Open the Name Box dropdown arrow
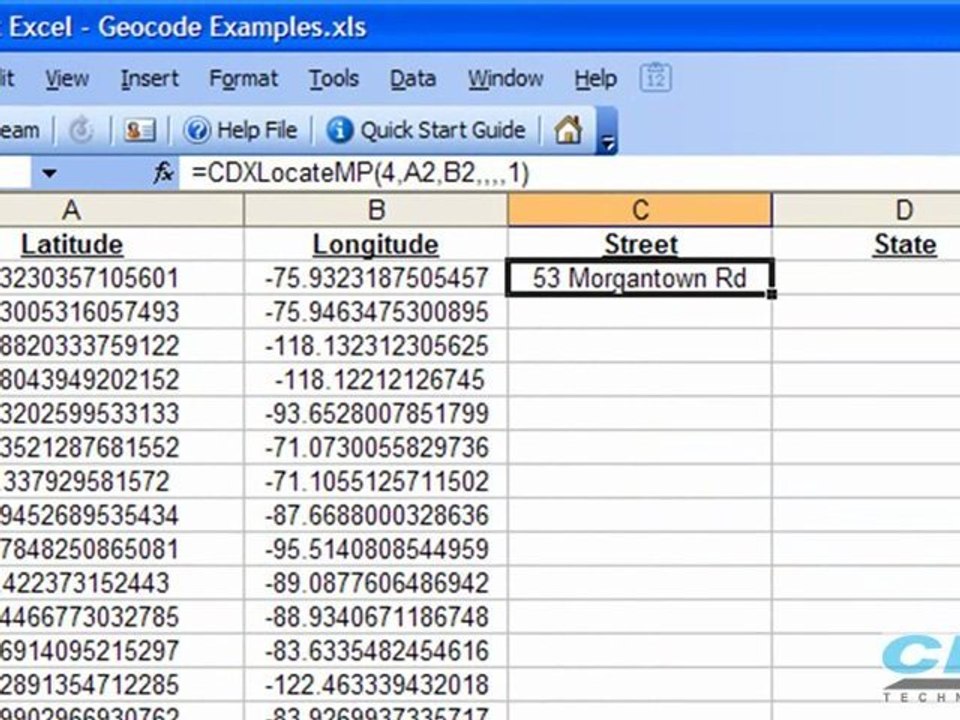 coord(49,174)
